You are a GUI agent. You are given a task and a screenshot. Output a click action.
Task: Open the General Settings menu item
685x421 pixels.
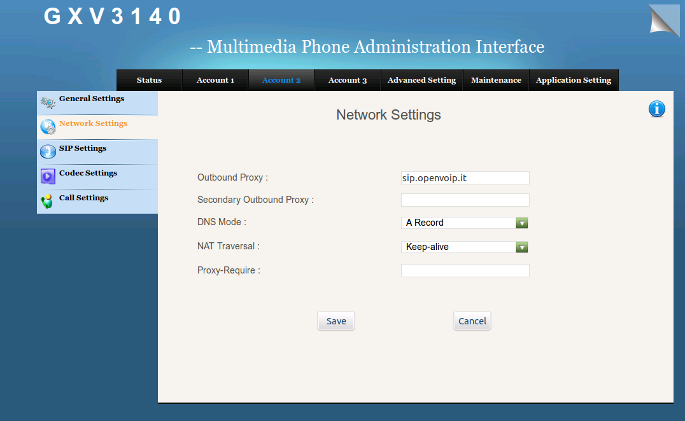tap(97, 103)
